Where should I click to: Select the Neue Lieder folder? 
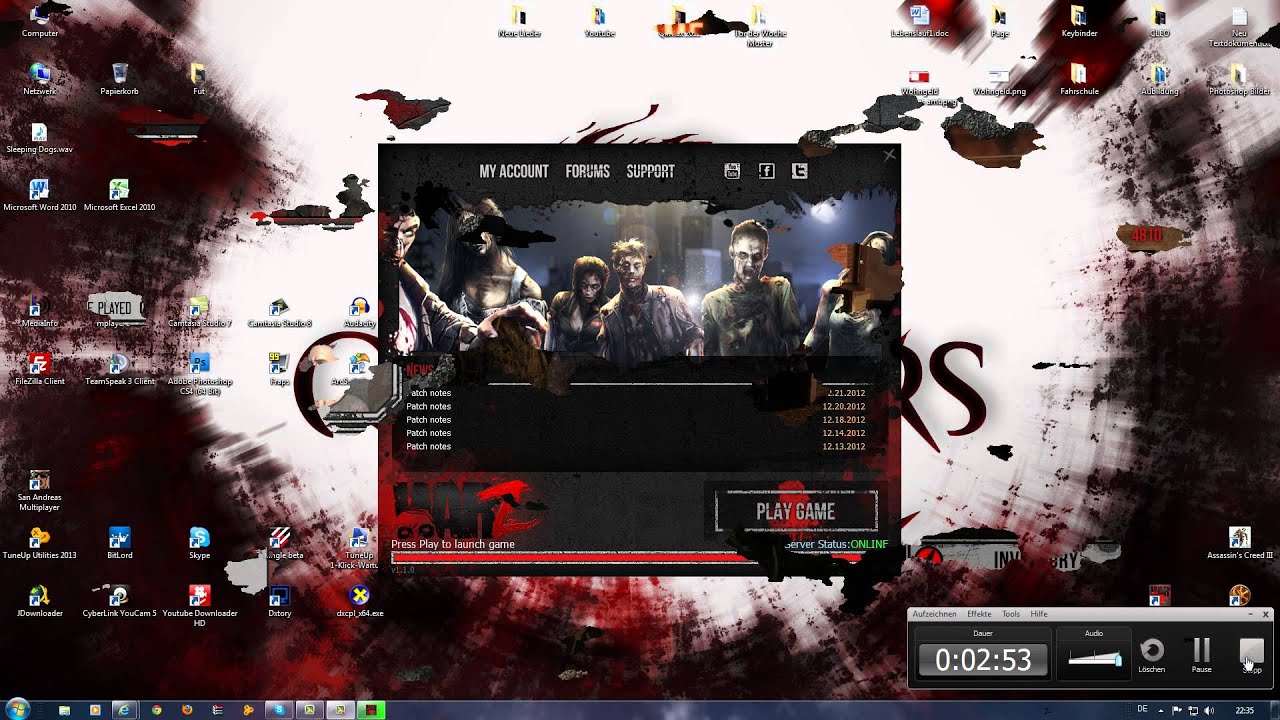519,21
